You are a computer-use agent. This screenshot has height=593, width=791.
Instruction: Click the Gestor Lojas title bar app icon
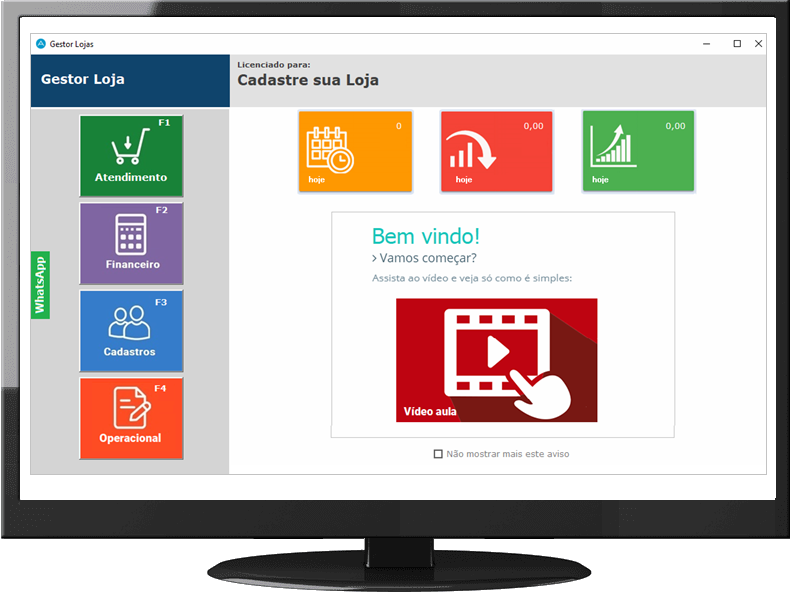click(x=40, y=44)
